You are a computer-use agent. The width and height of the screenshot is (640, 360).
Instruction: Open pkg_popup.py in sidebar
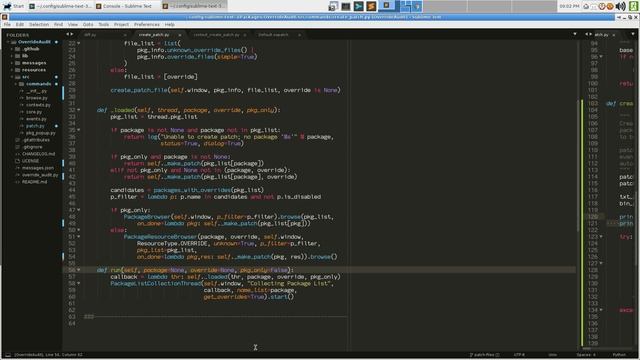point(40,133)
